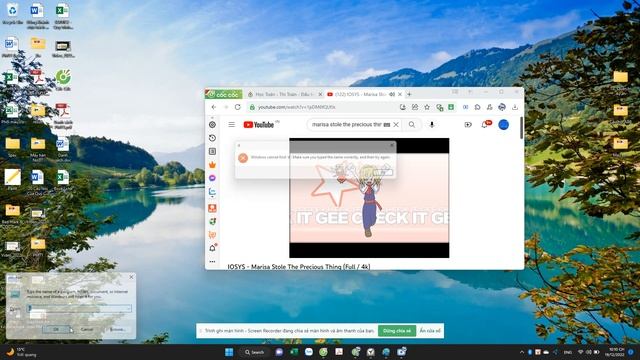Click Browse in the Run dialog
Viewport: 640px width, 360px height.
(117, 329)
